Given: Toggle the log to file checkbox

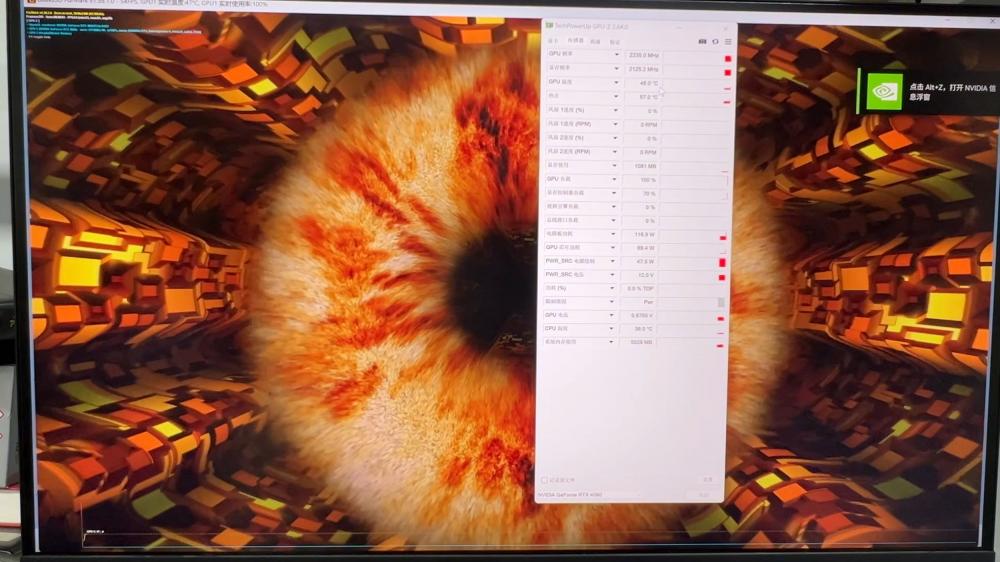Looking at the screenshot, I should pos(545,480).
